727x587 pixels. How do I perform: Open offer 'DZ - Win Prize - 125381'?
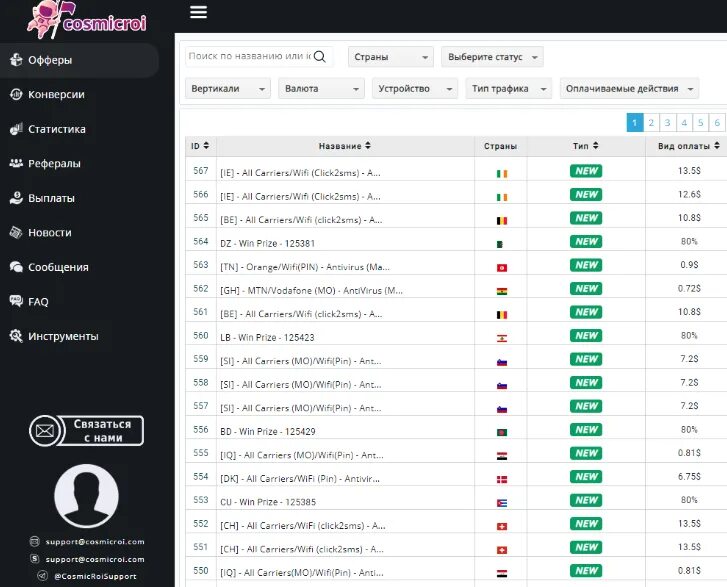tap(268, 243)
